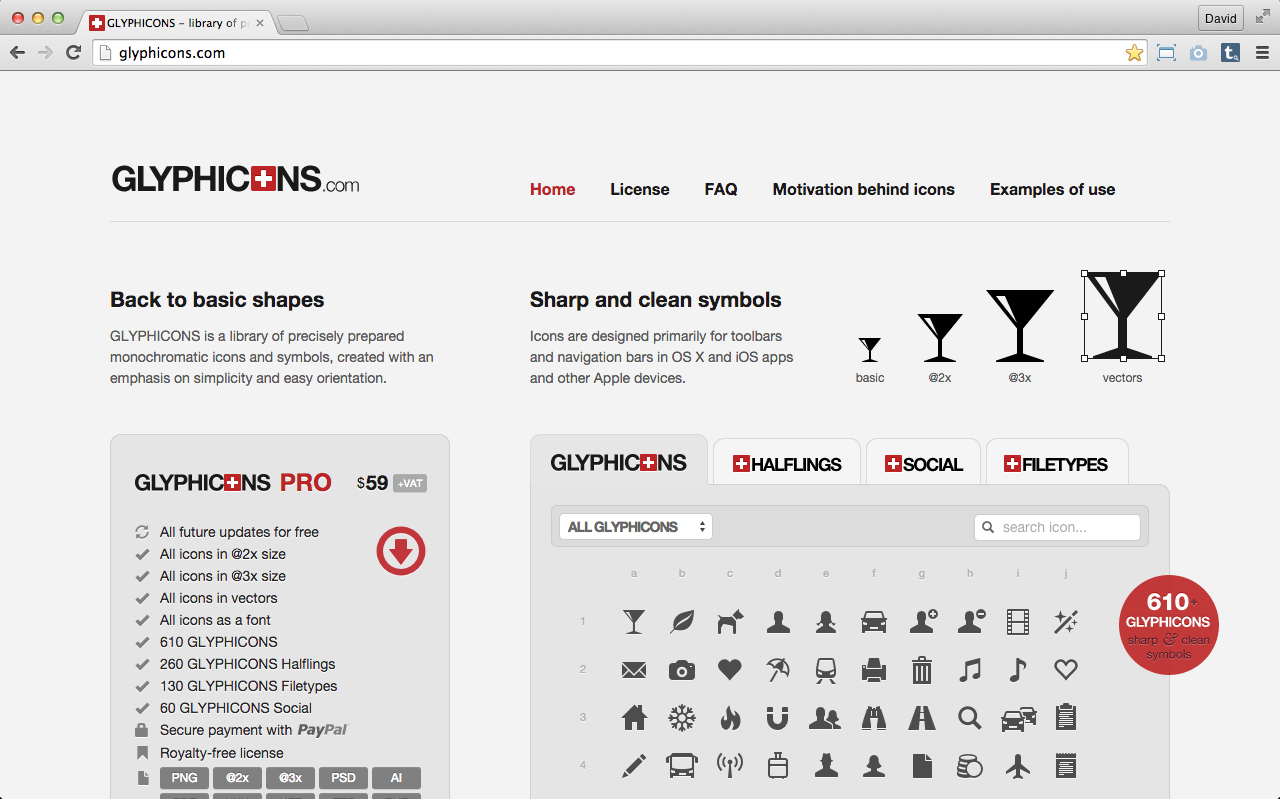Click the camera glyph icon in the grid
Viewport: 1280px width, 799px height.
(682, 670)
